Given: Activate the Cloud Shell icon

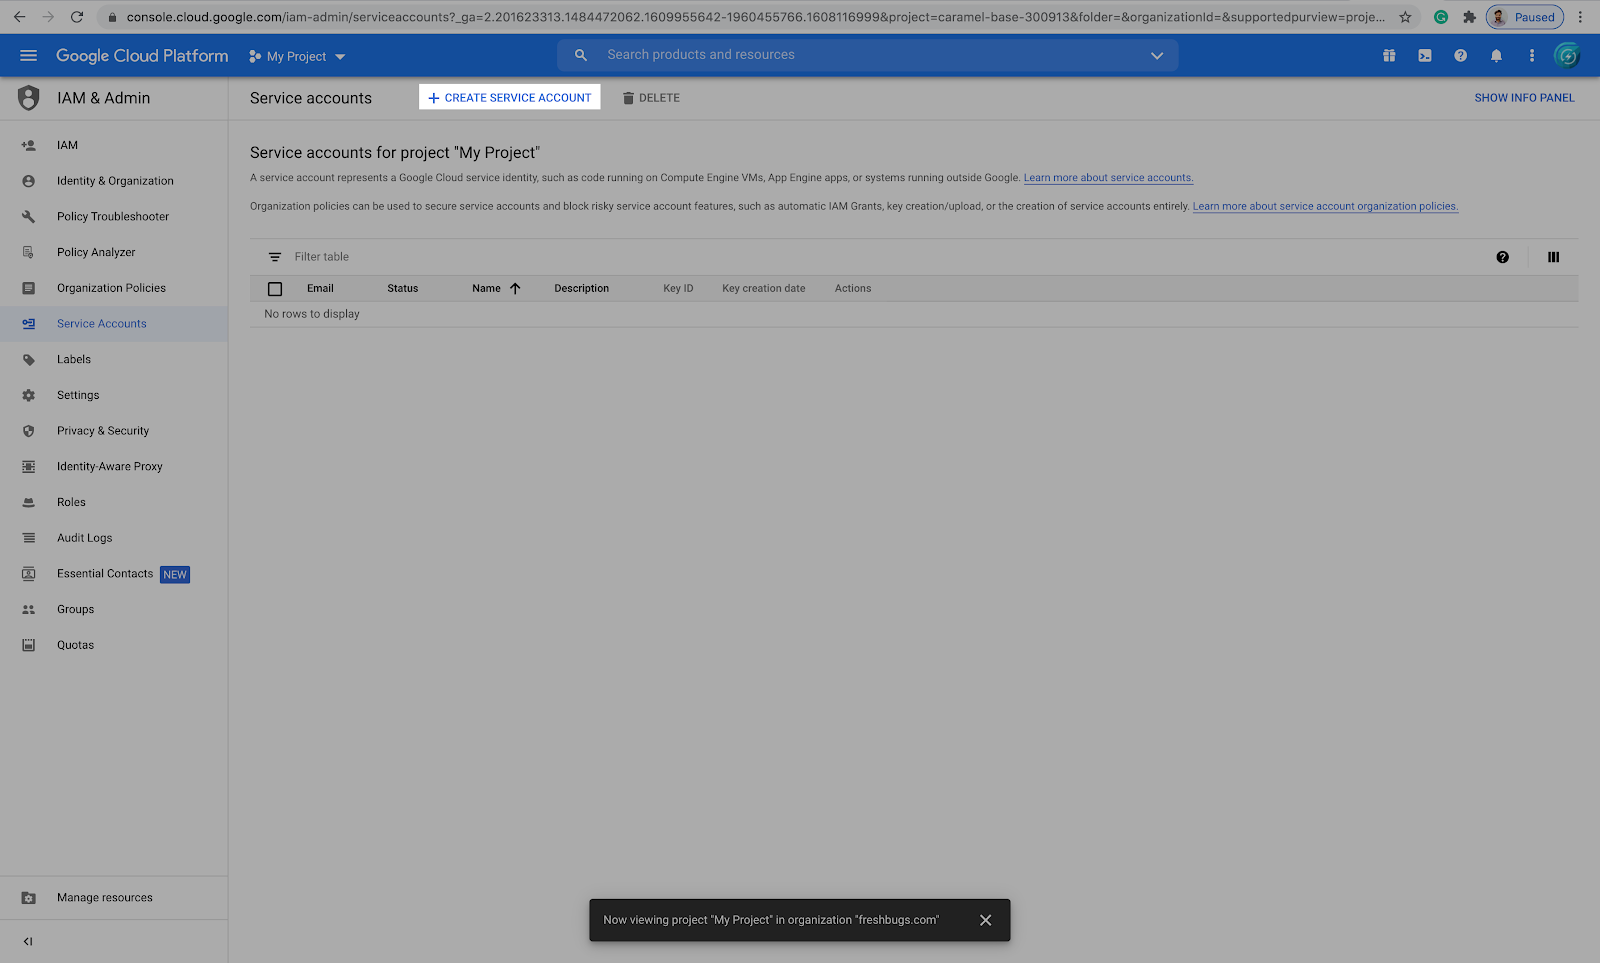Looking at the screenshot, I should point(1425,56).
